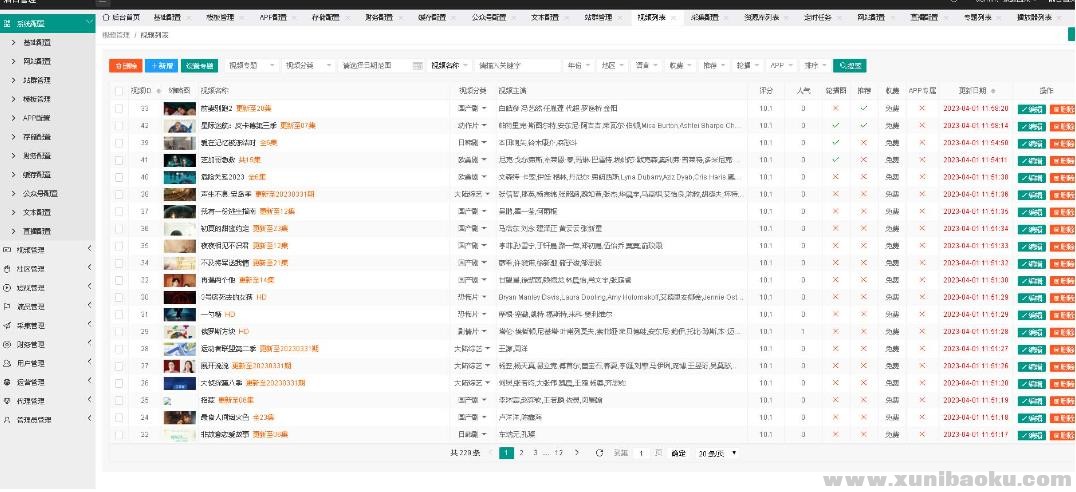Click the calendar icon in date range field
The image size is (1076, 492).
coord(416,66)
